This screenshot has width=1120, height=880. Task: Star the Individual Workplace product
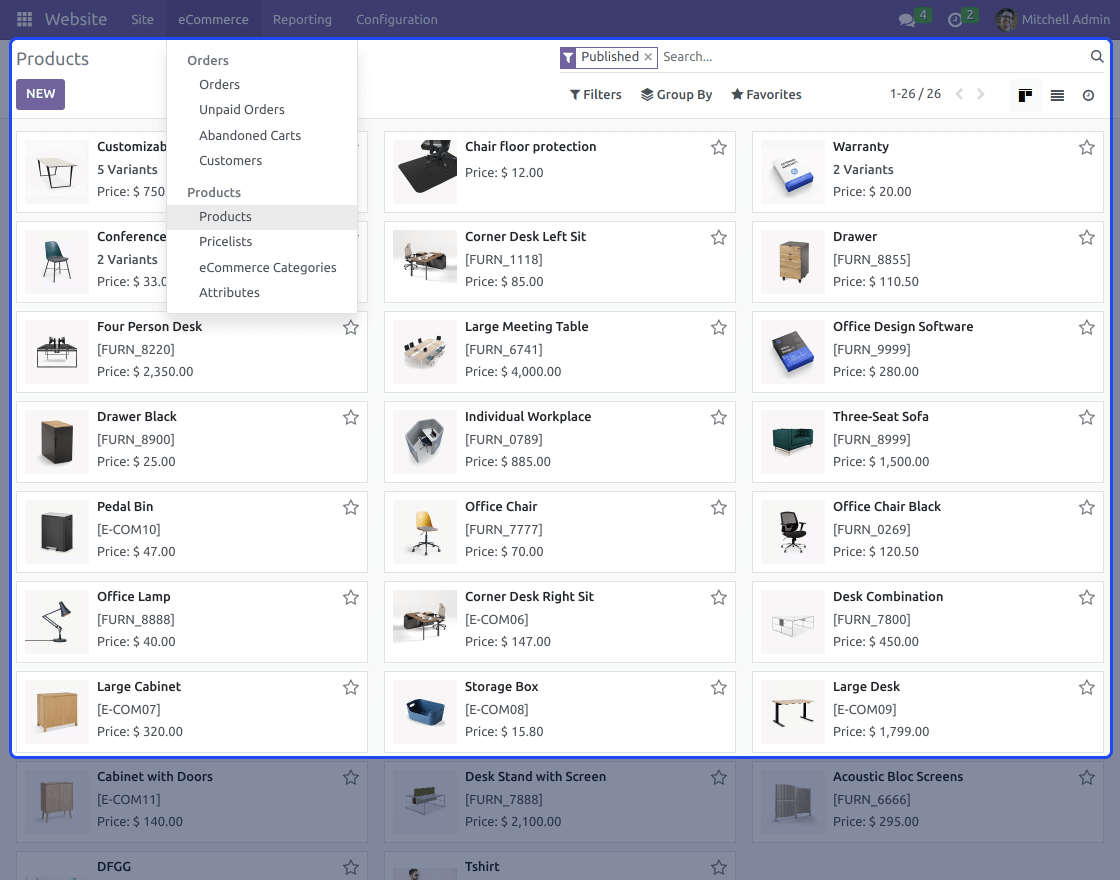(719, 418)
